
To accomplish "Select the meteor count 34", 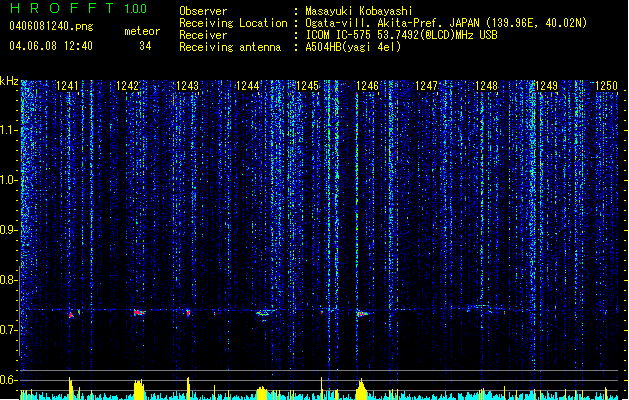I will click(145, 46).
